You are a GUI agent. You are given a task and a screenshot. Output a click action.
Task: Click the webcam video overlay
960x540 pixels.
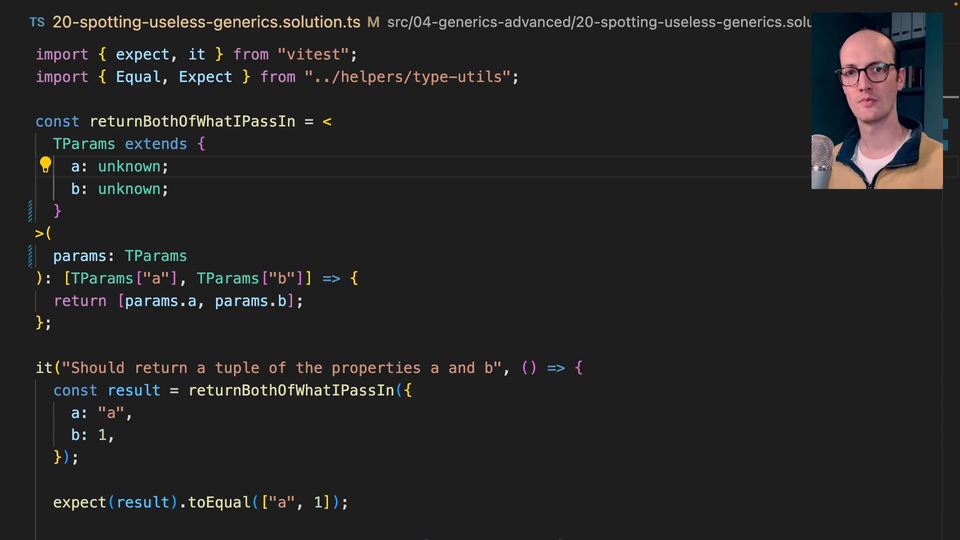click(x=876, y=101)
